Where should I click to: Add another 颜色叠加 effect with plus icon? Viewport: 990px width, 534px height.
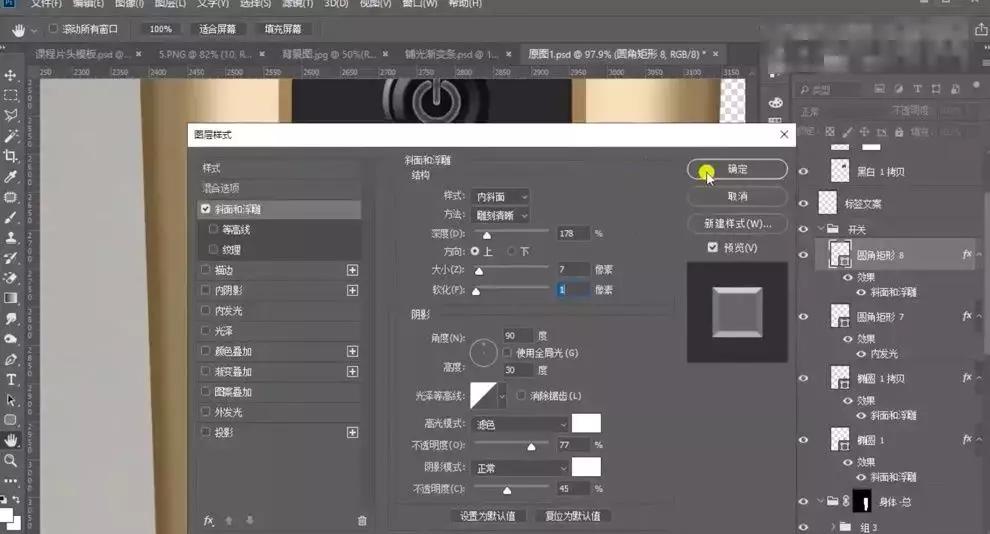tap(352, 351)
